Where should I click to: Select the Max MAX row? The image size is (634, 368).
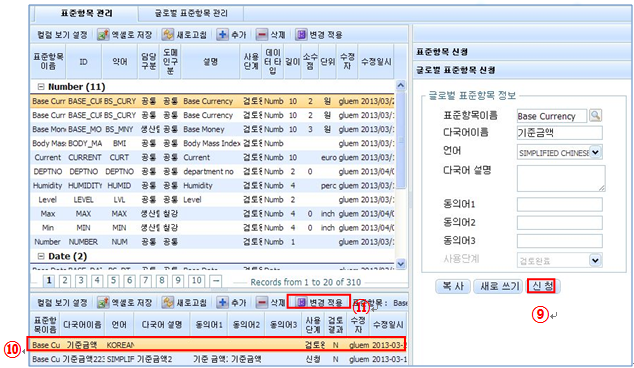(x=213, y=214)
